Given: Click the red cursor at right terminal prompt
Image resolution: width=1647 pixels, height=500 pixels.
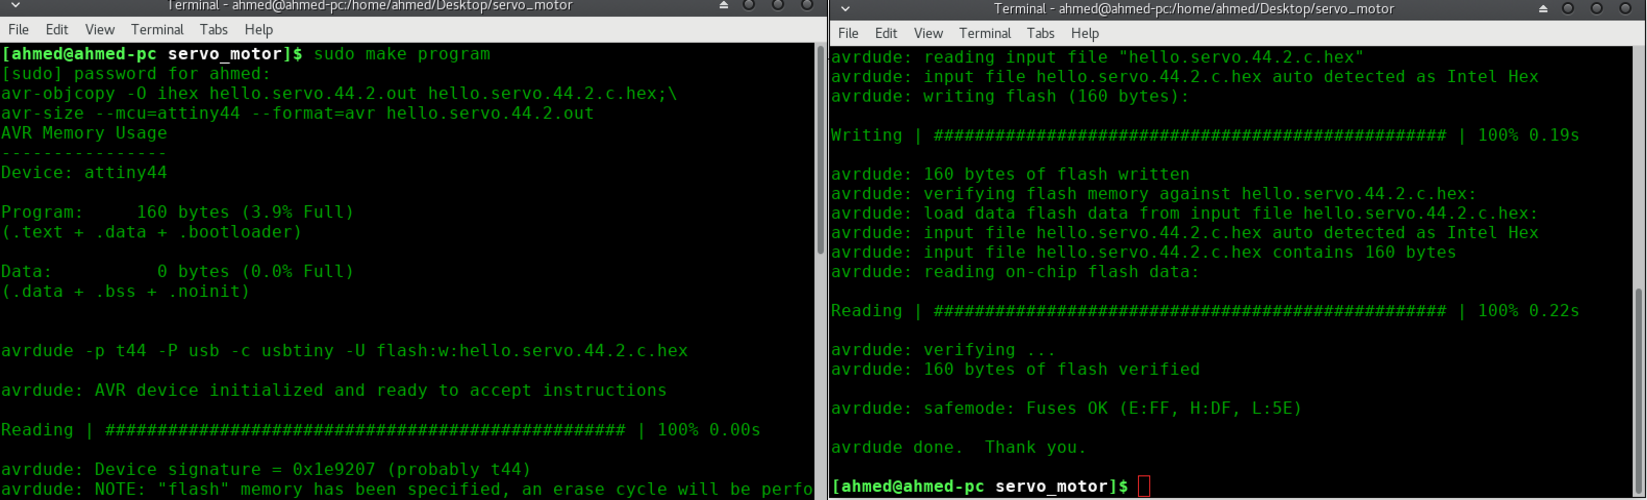Looking at the screenshot, I should point(1144,486).
